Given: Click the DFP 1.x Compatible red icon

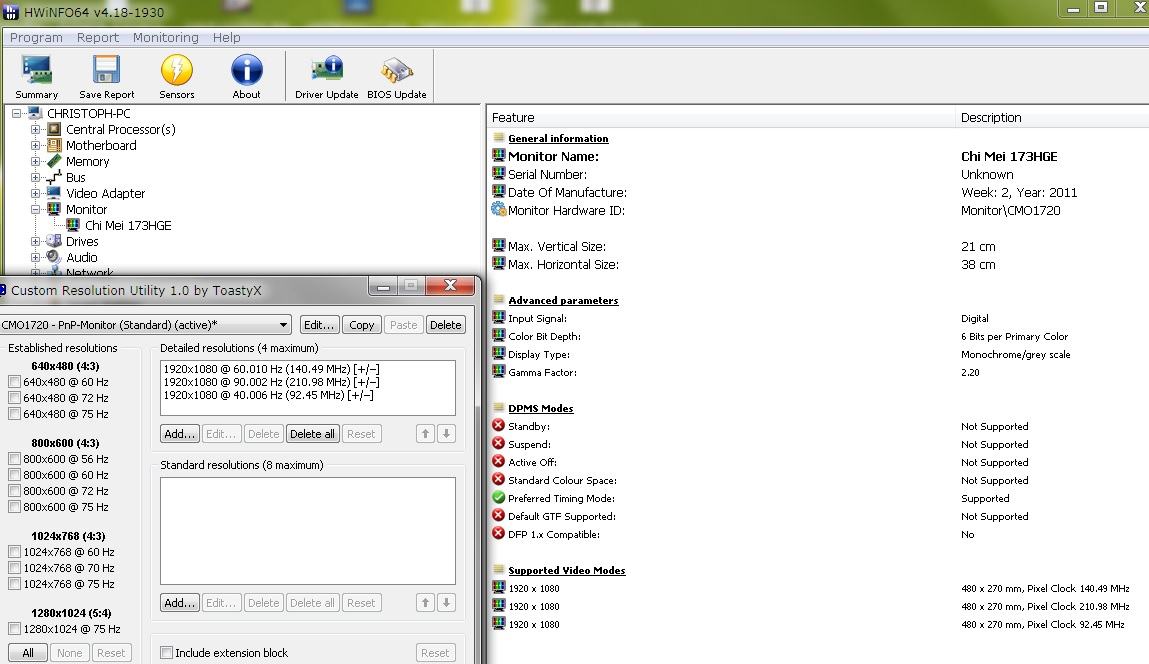Looking at the screenshot, I should [498, 534].
